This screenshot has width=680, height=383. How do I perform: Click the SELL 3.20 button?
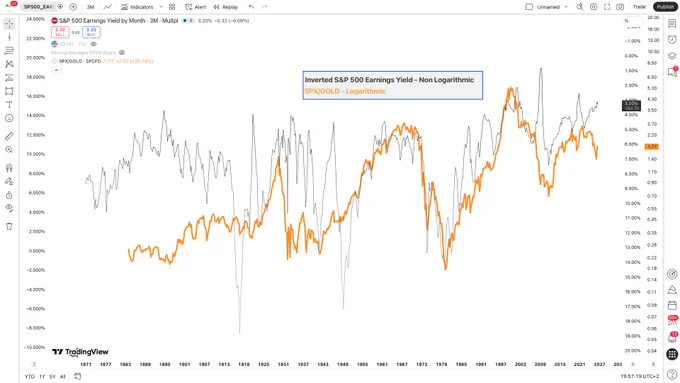[60, 32]
